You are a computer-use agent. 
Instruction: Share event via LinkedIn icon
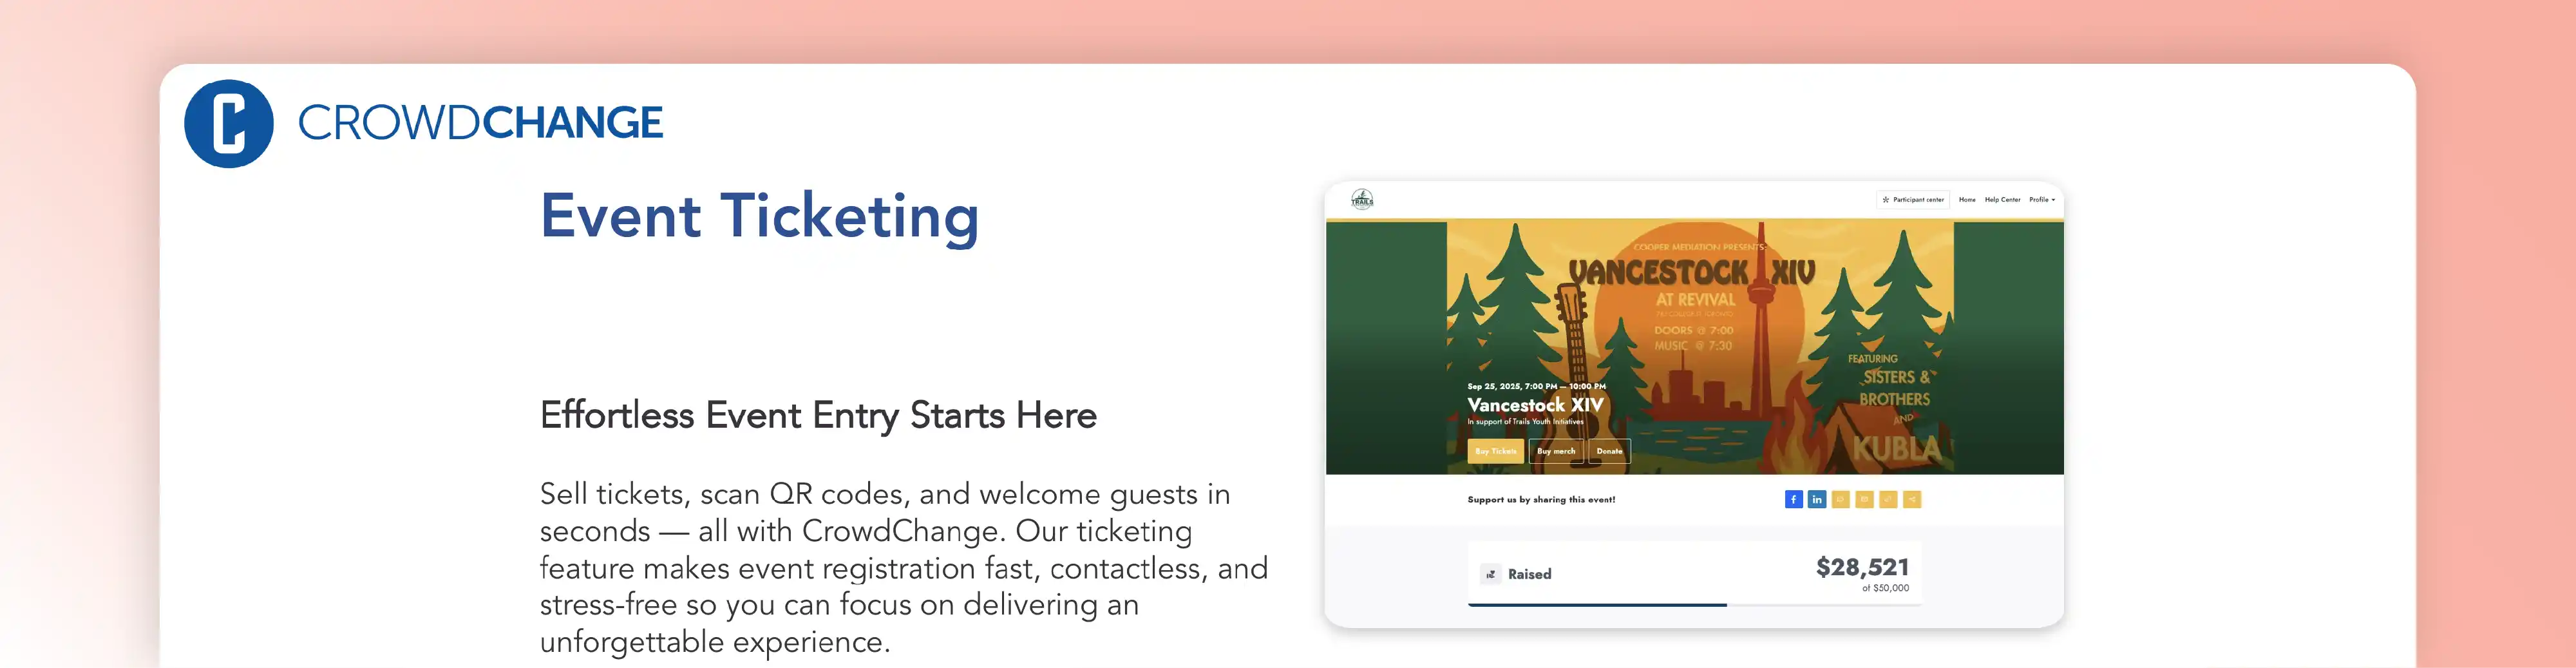pyautogui.click(x=1817, y=499)
